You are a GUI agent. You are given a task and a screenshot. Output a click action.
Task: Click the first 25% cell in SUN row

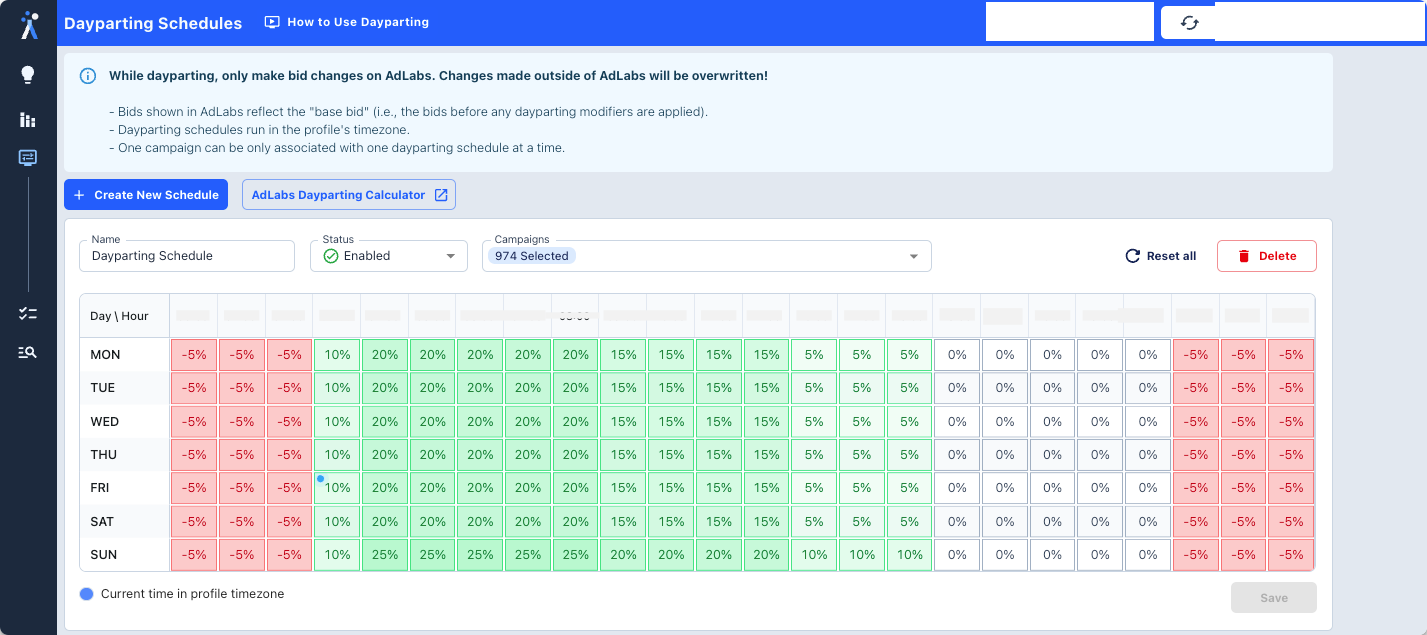(x=385, y=555)
